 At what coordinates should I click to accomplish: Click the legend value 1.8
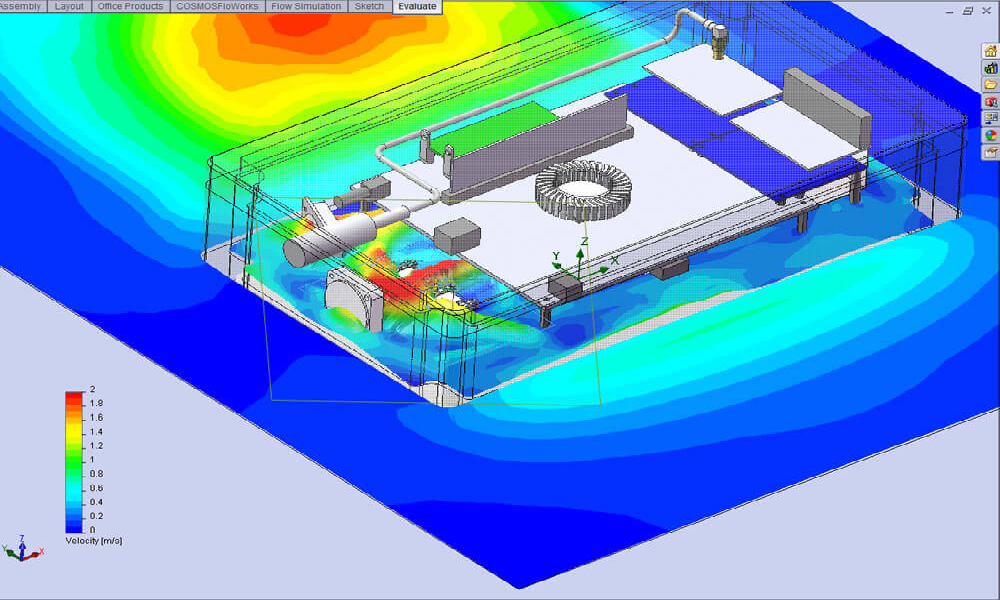click(x=96, y=403)
